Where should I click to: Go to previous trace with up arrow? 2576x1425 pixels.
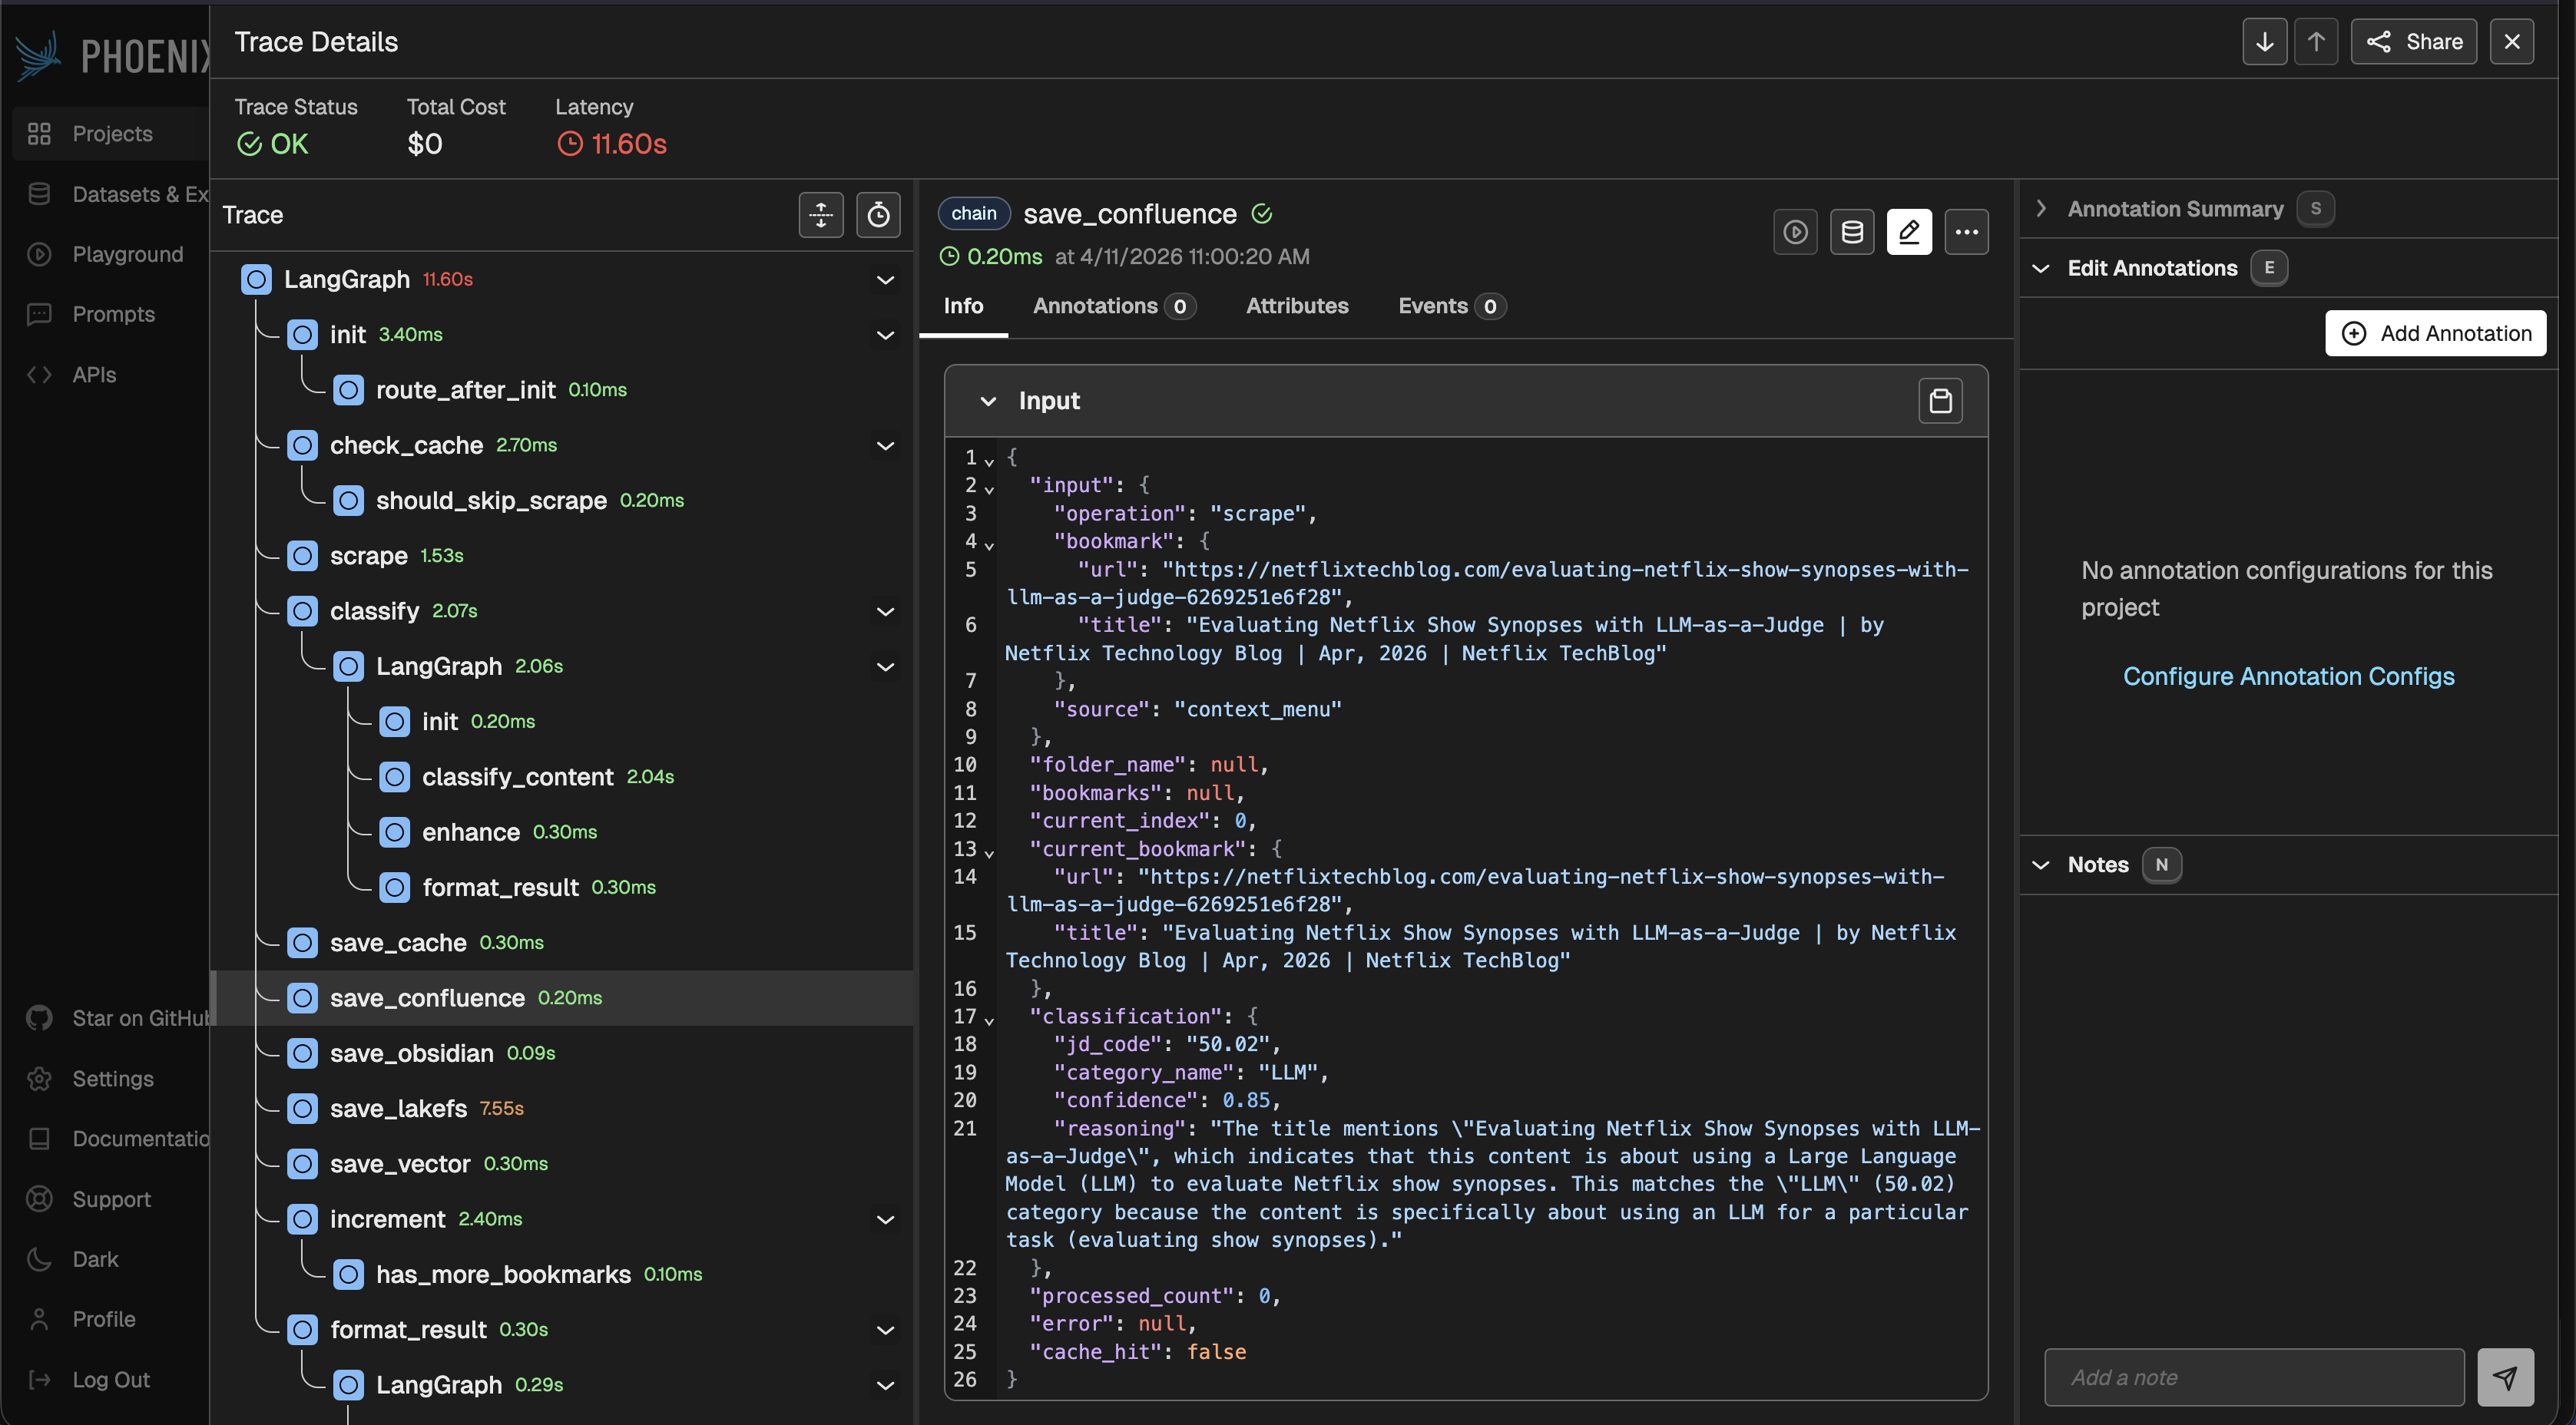pos(2316,42)
